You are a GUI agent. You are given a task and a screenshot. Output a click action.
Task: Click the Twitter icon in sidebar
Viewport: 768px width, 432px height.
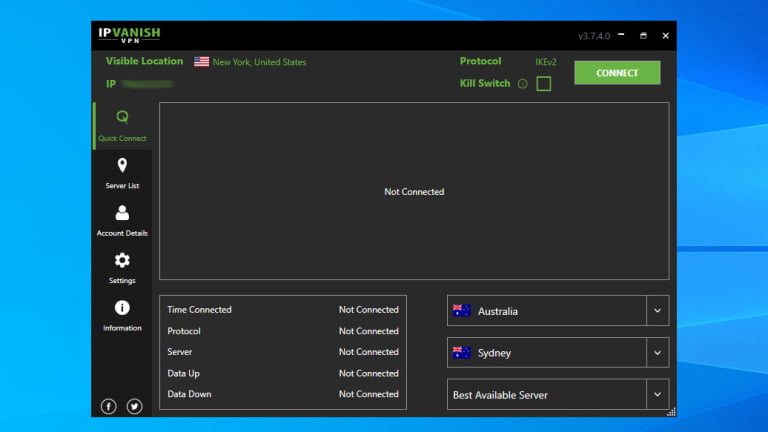tap(134, 406)
